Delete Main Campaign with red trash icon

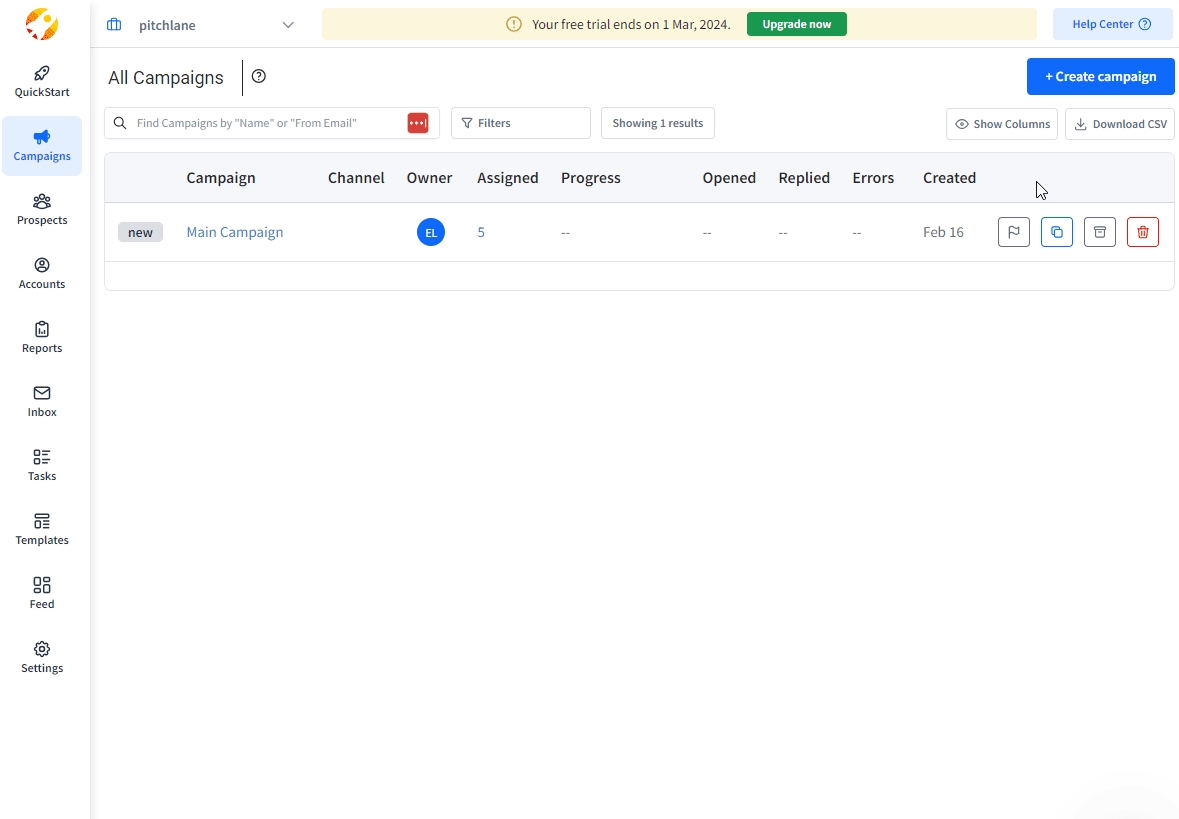pyautogui.click(x=1143, y=232)
